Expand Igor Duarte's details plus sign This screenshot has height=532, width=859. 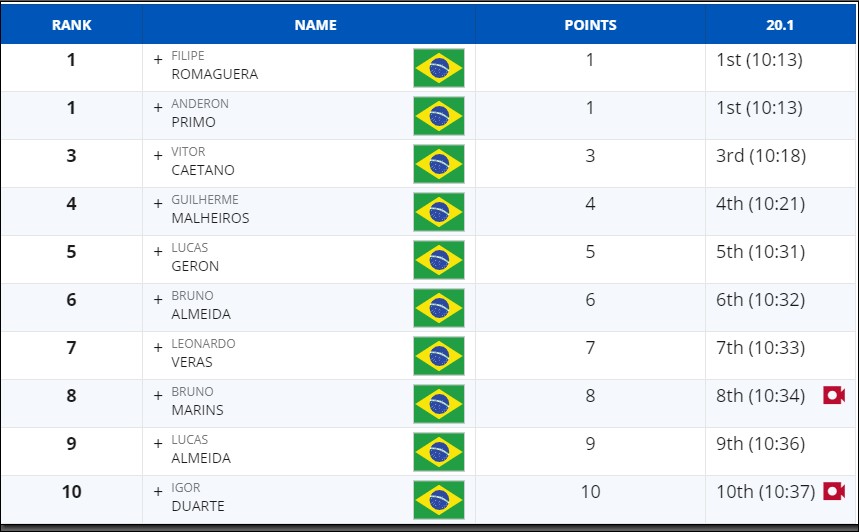click(158, 491)
